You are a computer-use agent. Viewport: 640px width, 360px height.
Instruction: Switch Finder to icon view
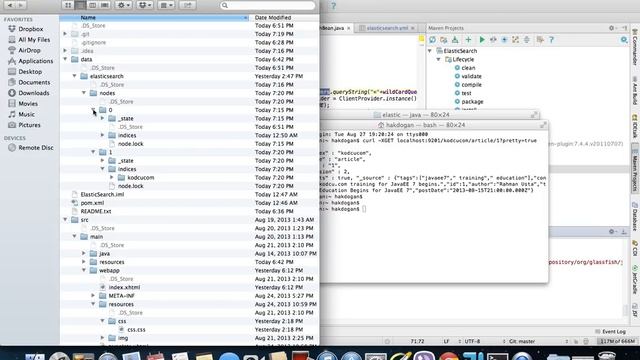click(x=68, y=5)
